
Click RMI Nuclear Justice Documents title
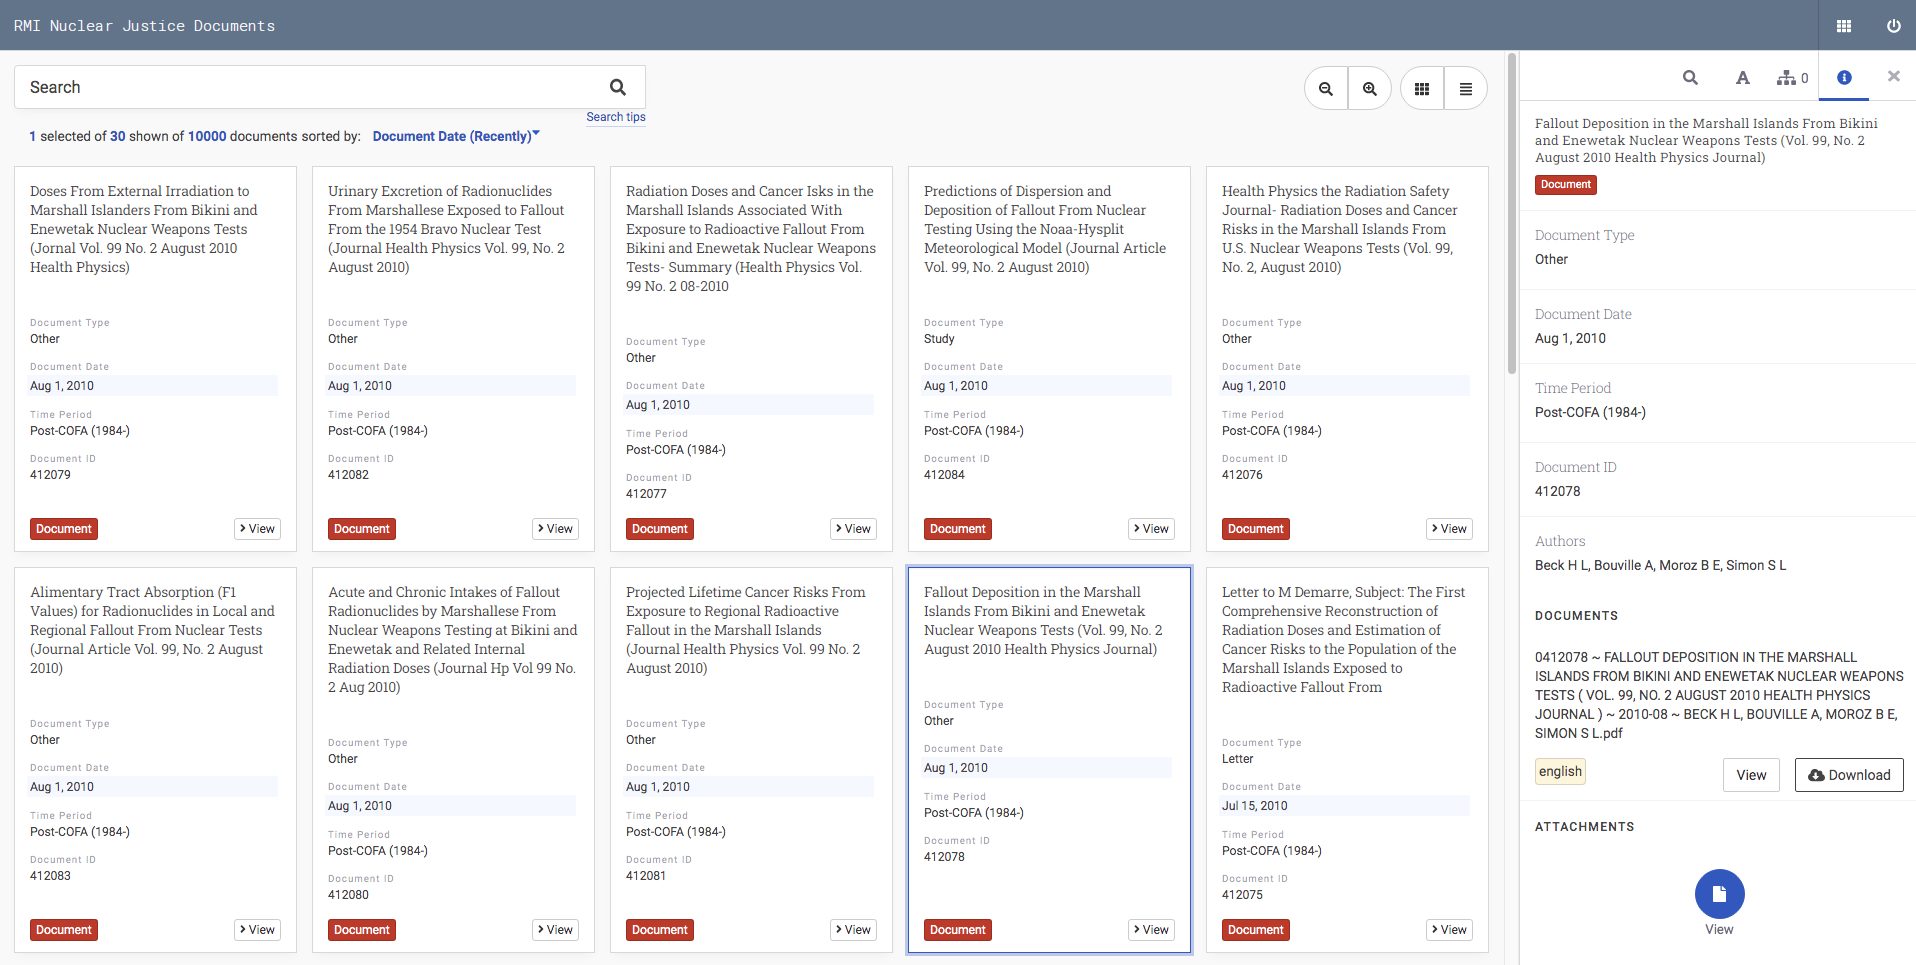click(x=144, y=26)
